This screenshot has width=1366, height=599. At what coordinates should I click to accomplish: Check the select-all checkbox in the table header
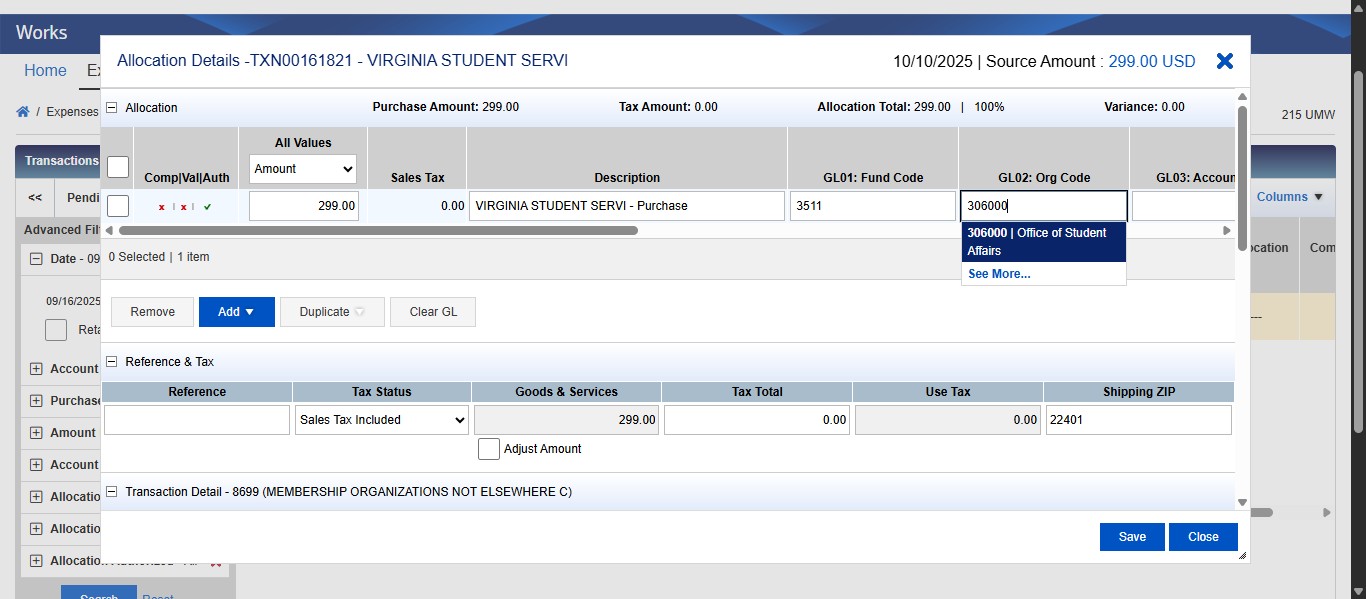(117, 167)
